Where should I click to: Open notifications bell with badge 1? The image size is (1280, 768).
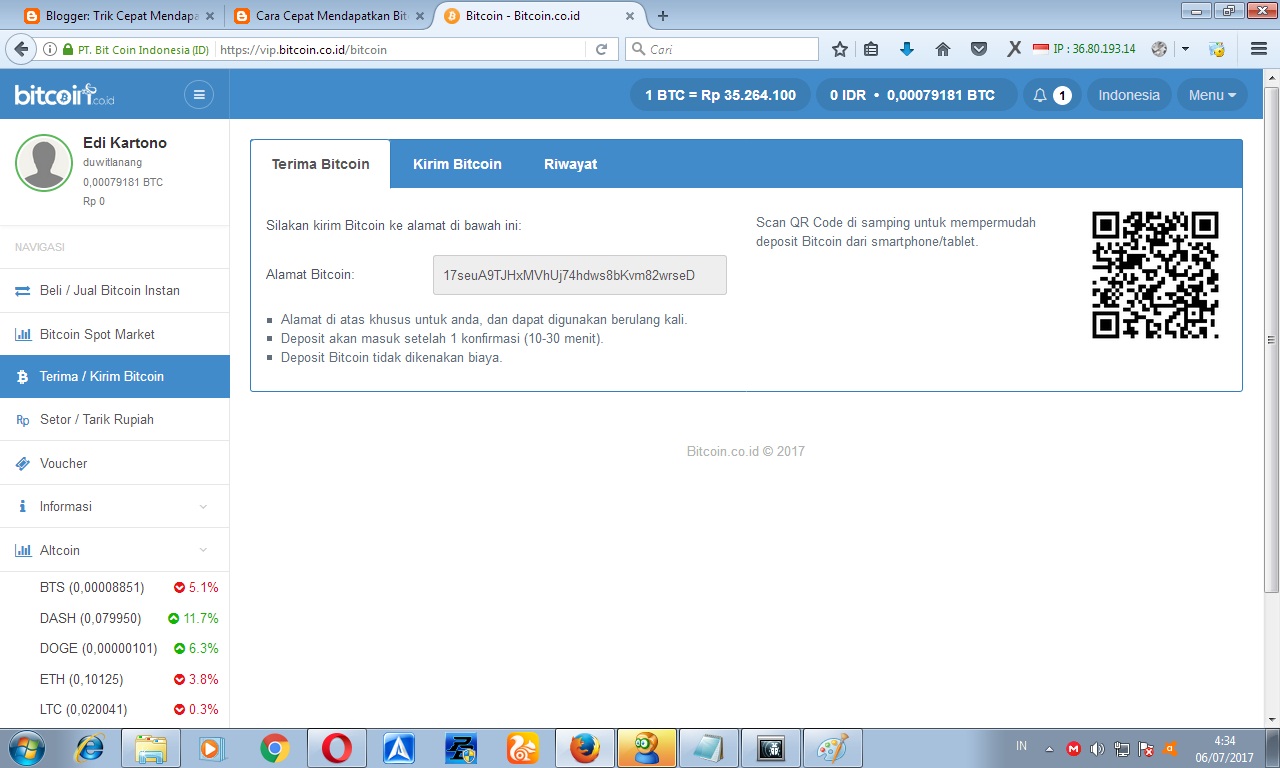point(1051,95)
